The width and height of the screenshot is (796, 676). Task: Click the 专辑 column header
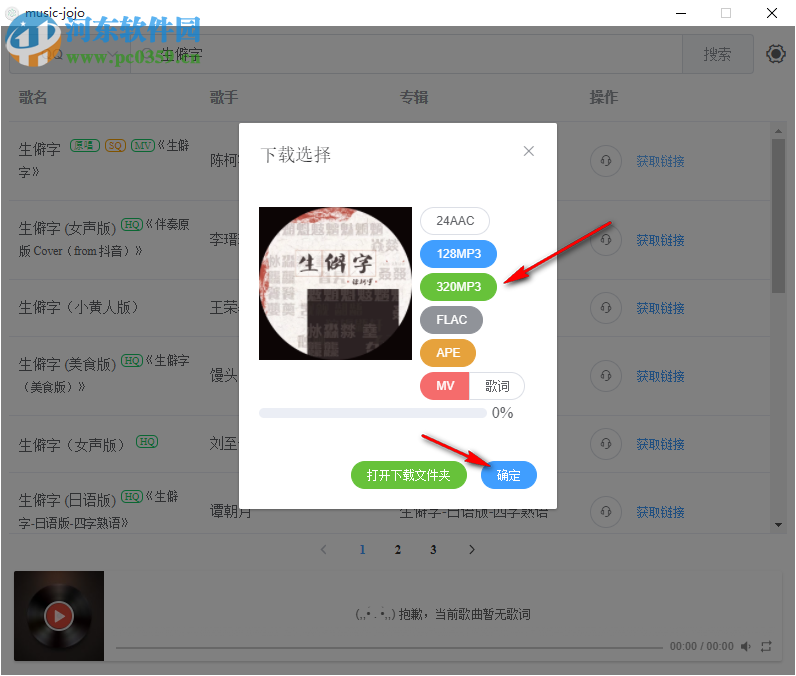click(x=414, y=97)
